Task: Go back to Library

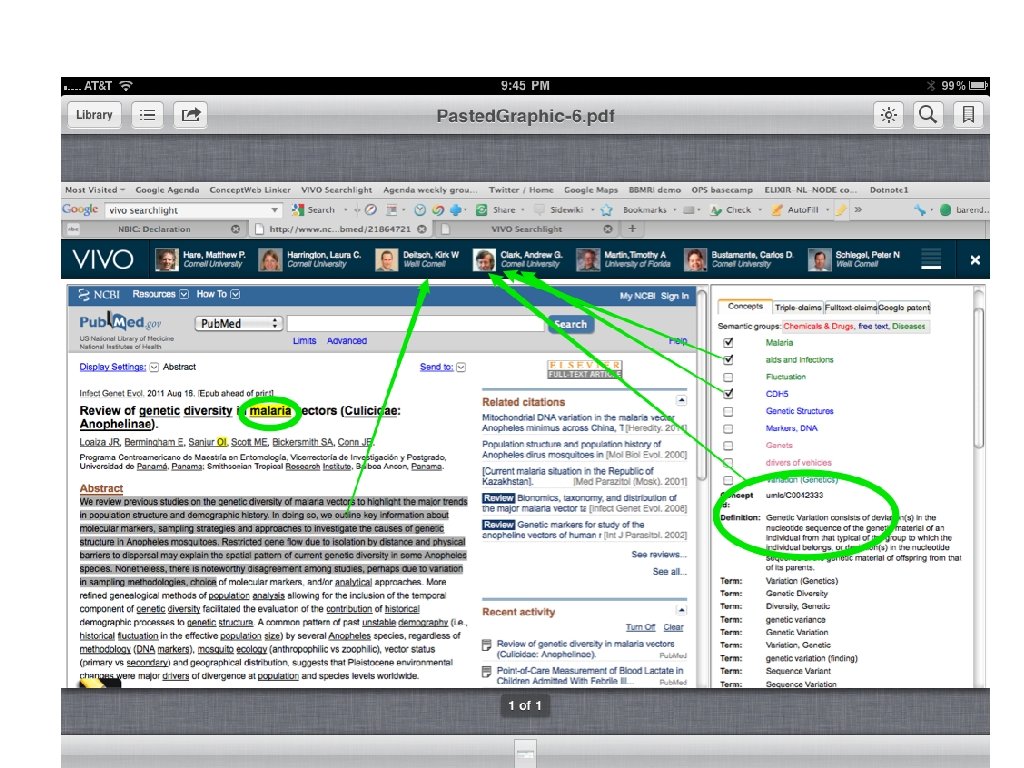Action: click(94, 115)
